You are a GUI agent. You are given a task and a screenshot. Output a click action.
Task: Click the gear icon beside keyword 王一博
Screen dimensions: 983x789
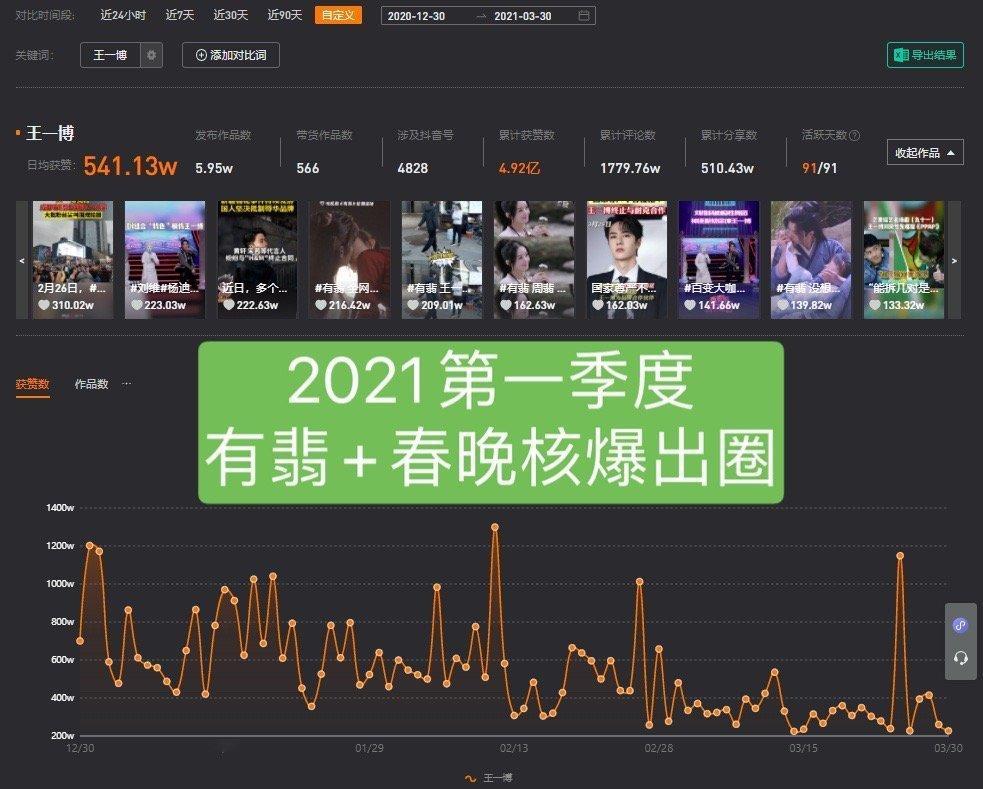coord(151,55)
